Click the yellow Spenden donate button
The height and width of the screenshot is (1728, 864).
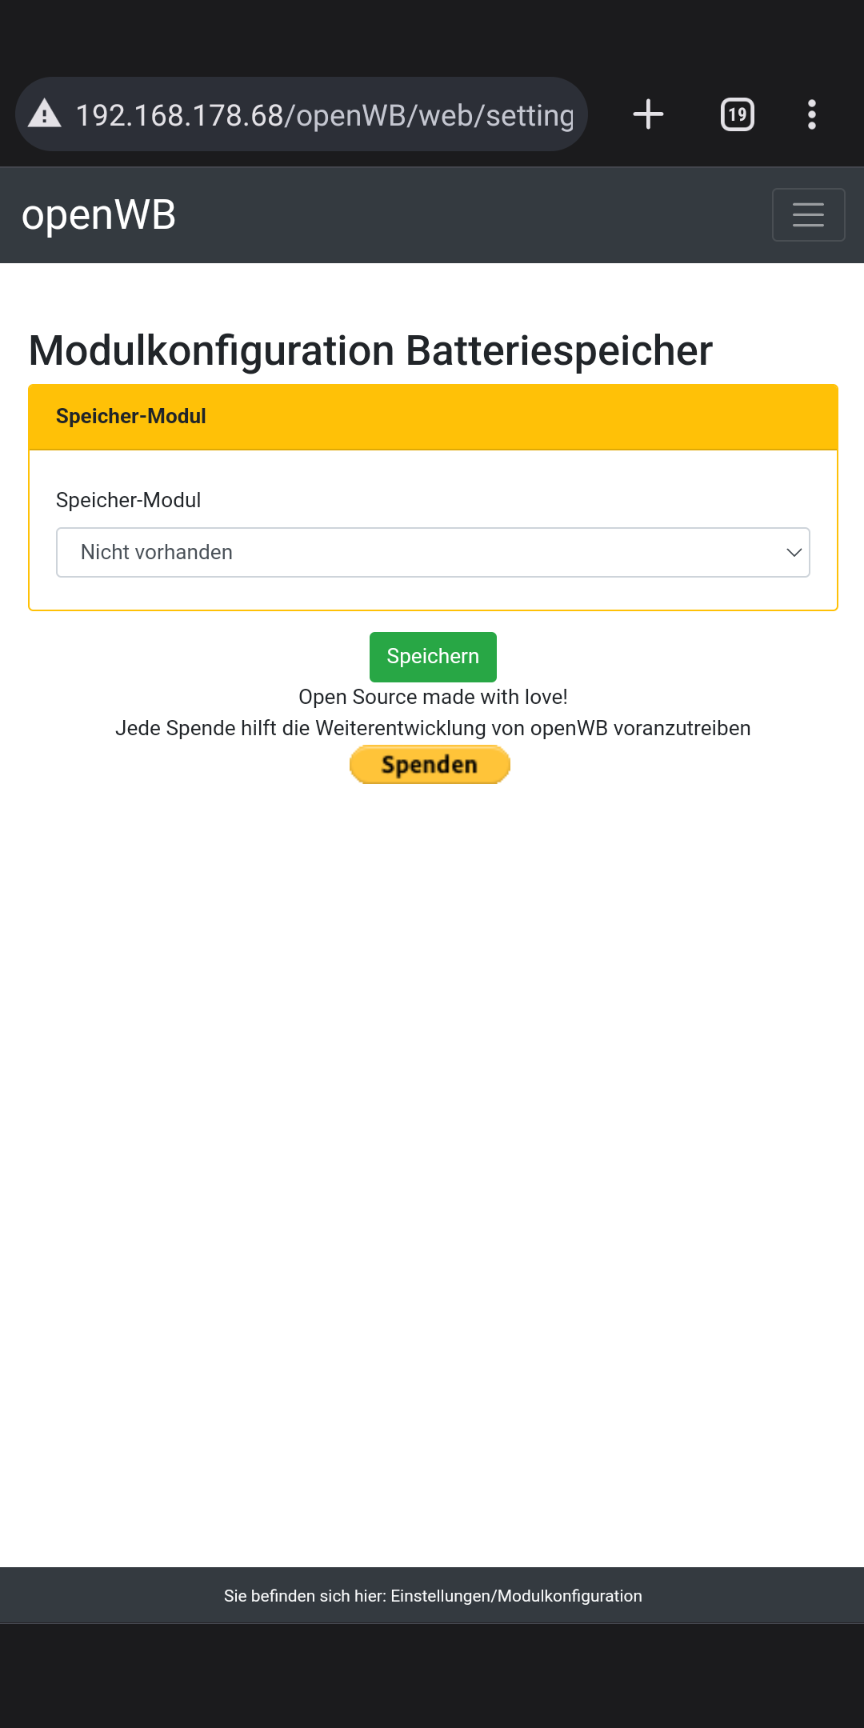click(430, 765)
